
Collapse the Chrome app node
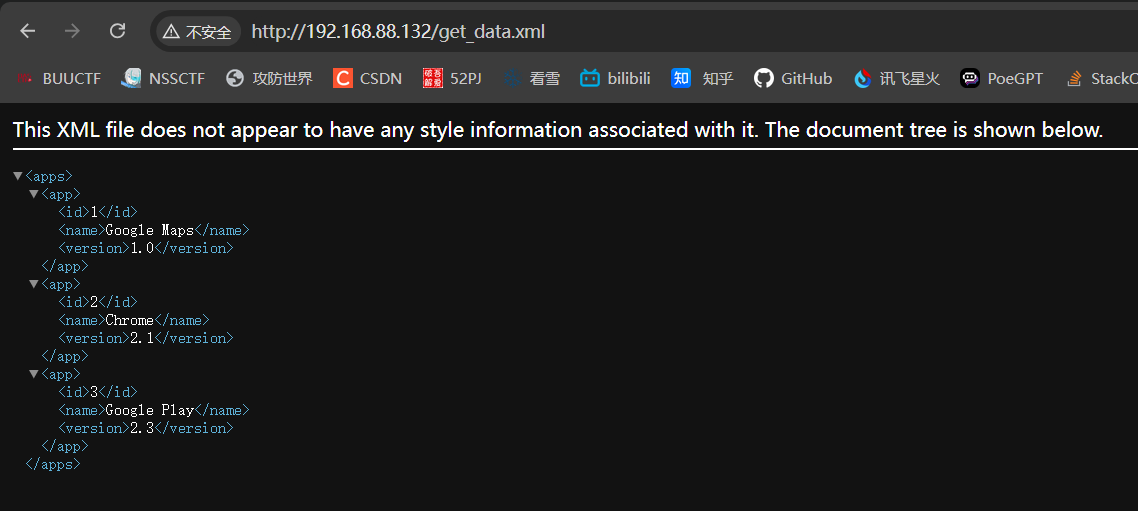click(x=34, y=284)
